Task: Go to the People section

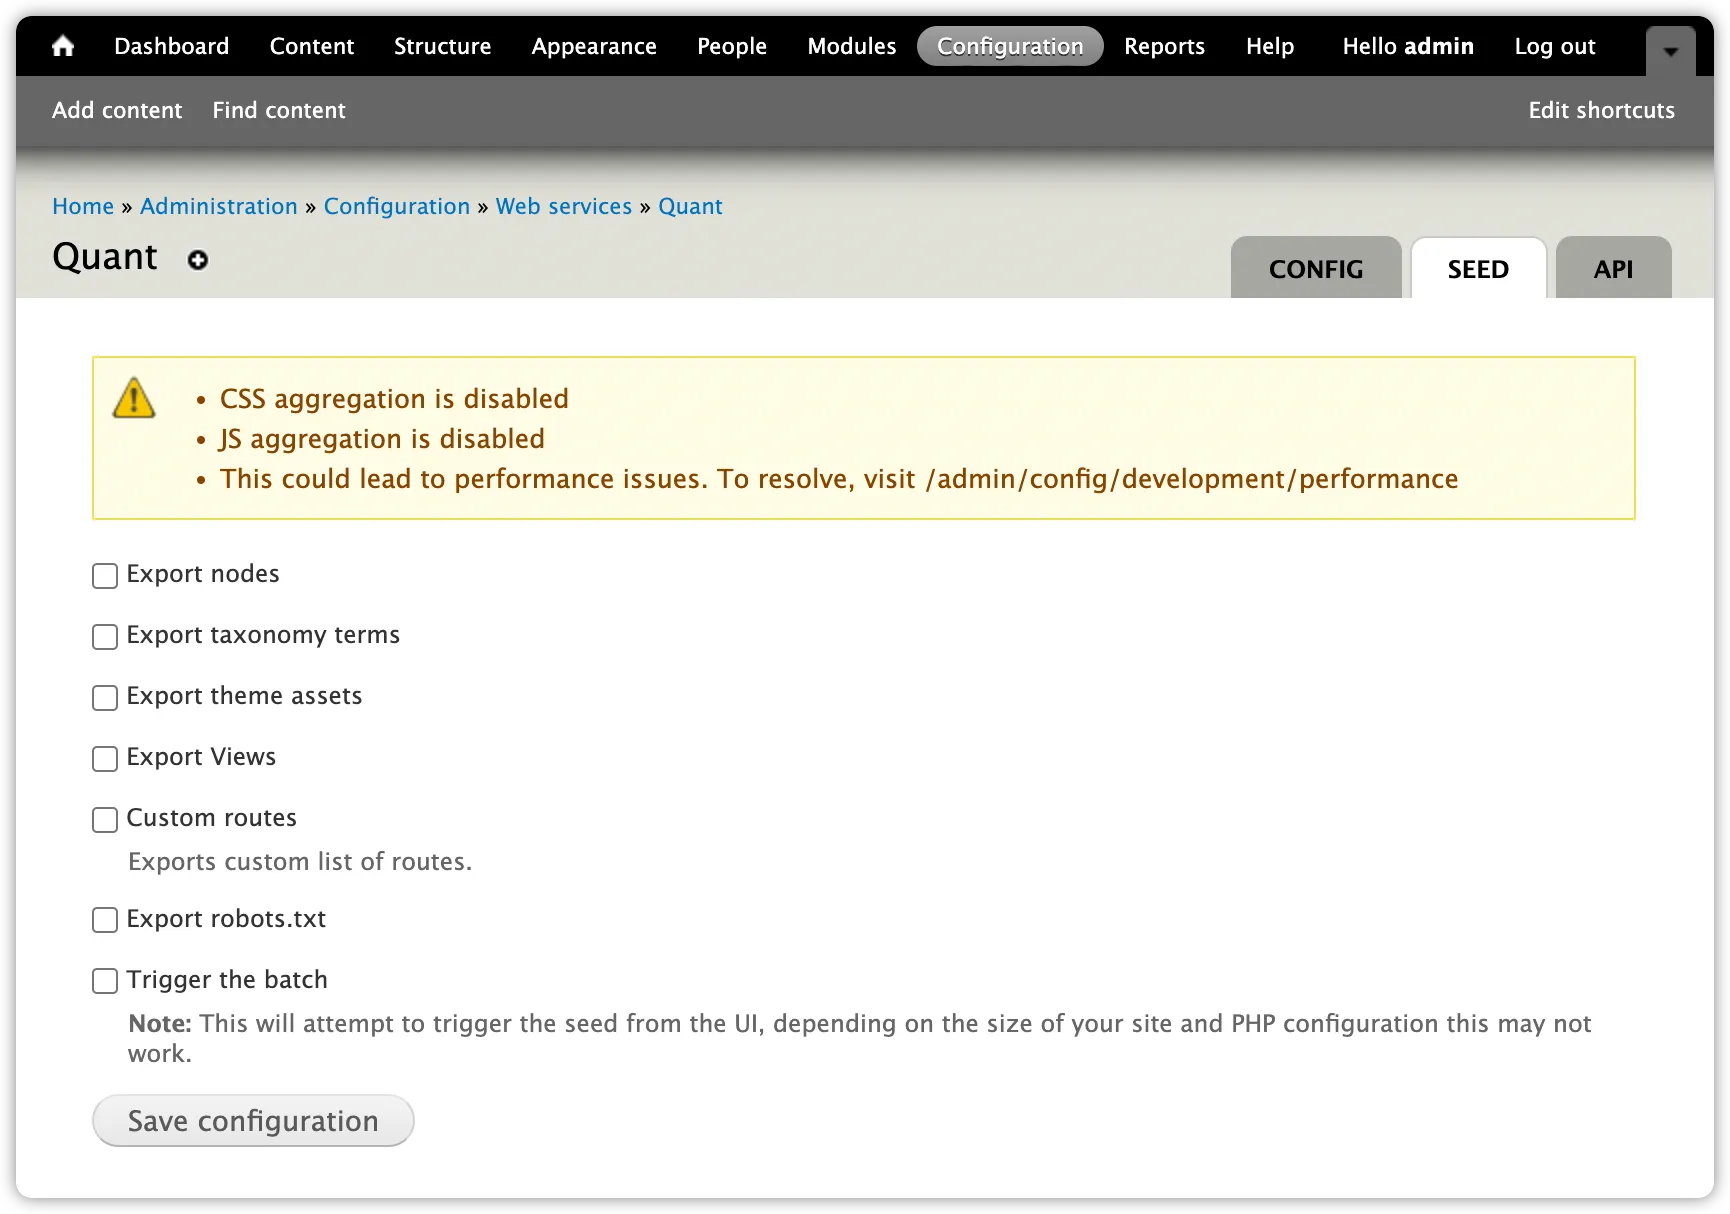Action: tap(731, 46)
